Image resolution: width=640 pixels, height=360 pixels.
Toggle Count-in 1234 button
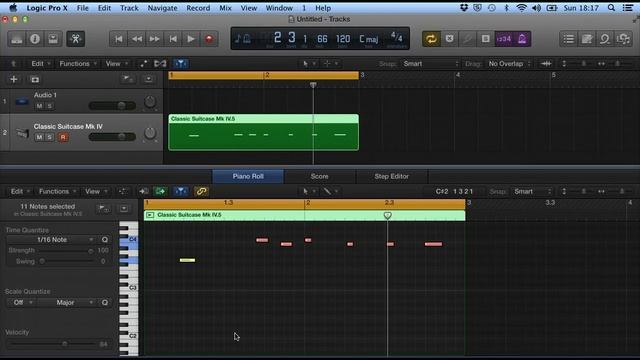tap(504, 39)
